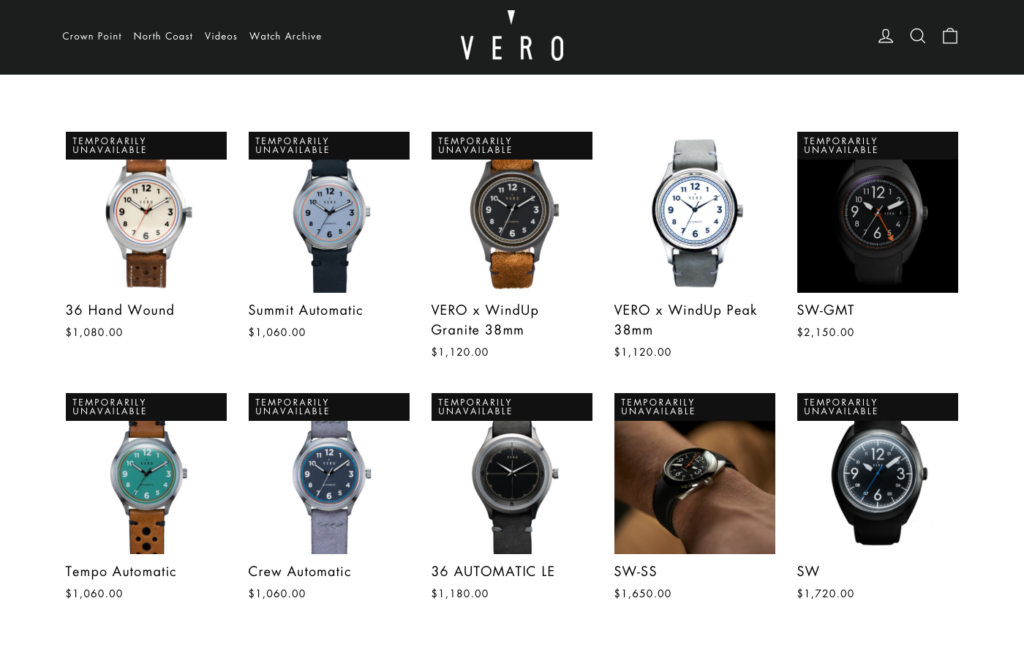
Task: Click the VERO x WindUp Peak 38mm title
Action: coord(685,320)
